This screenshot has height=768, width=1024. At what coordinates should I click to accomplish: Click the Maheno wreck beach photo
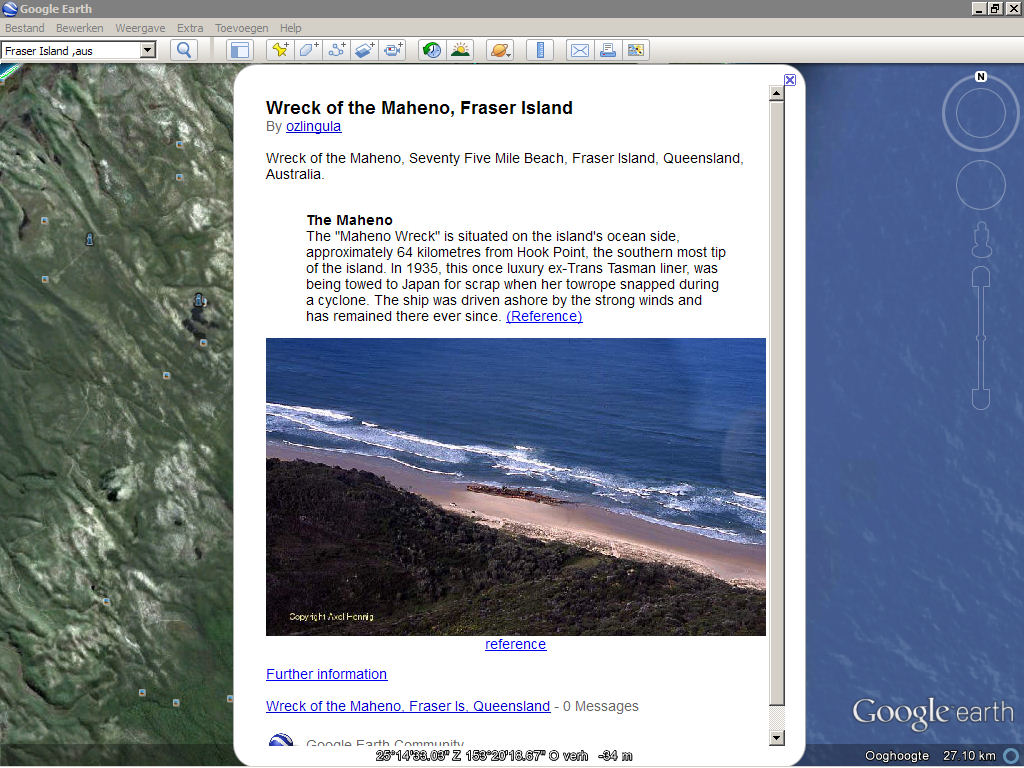(516, 487)
